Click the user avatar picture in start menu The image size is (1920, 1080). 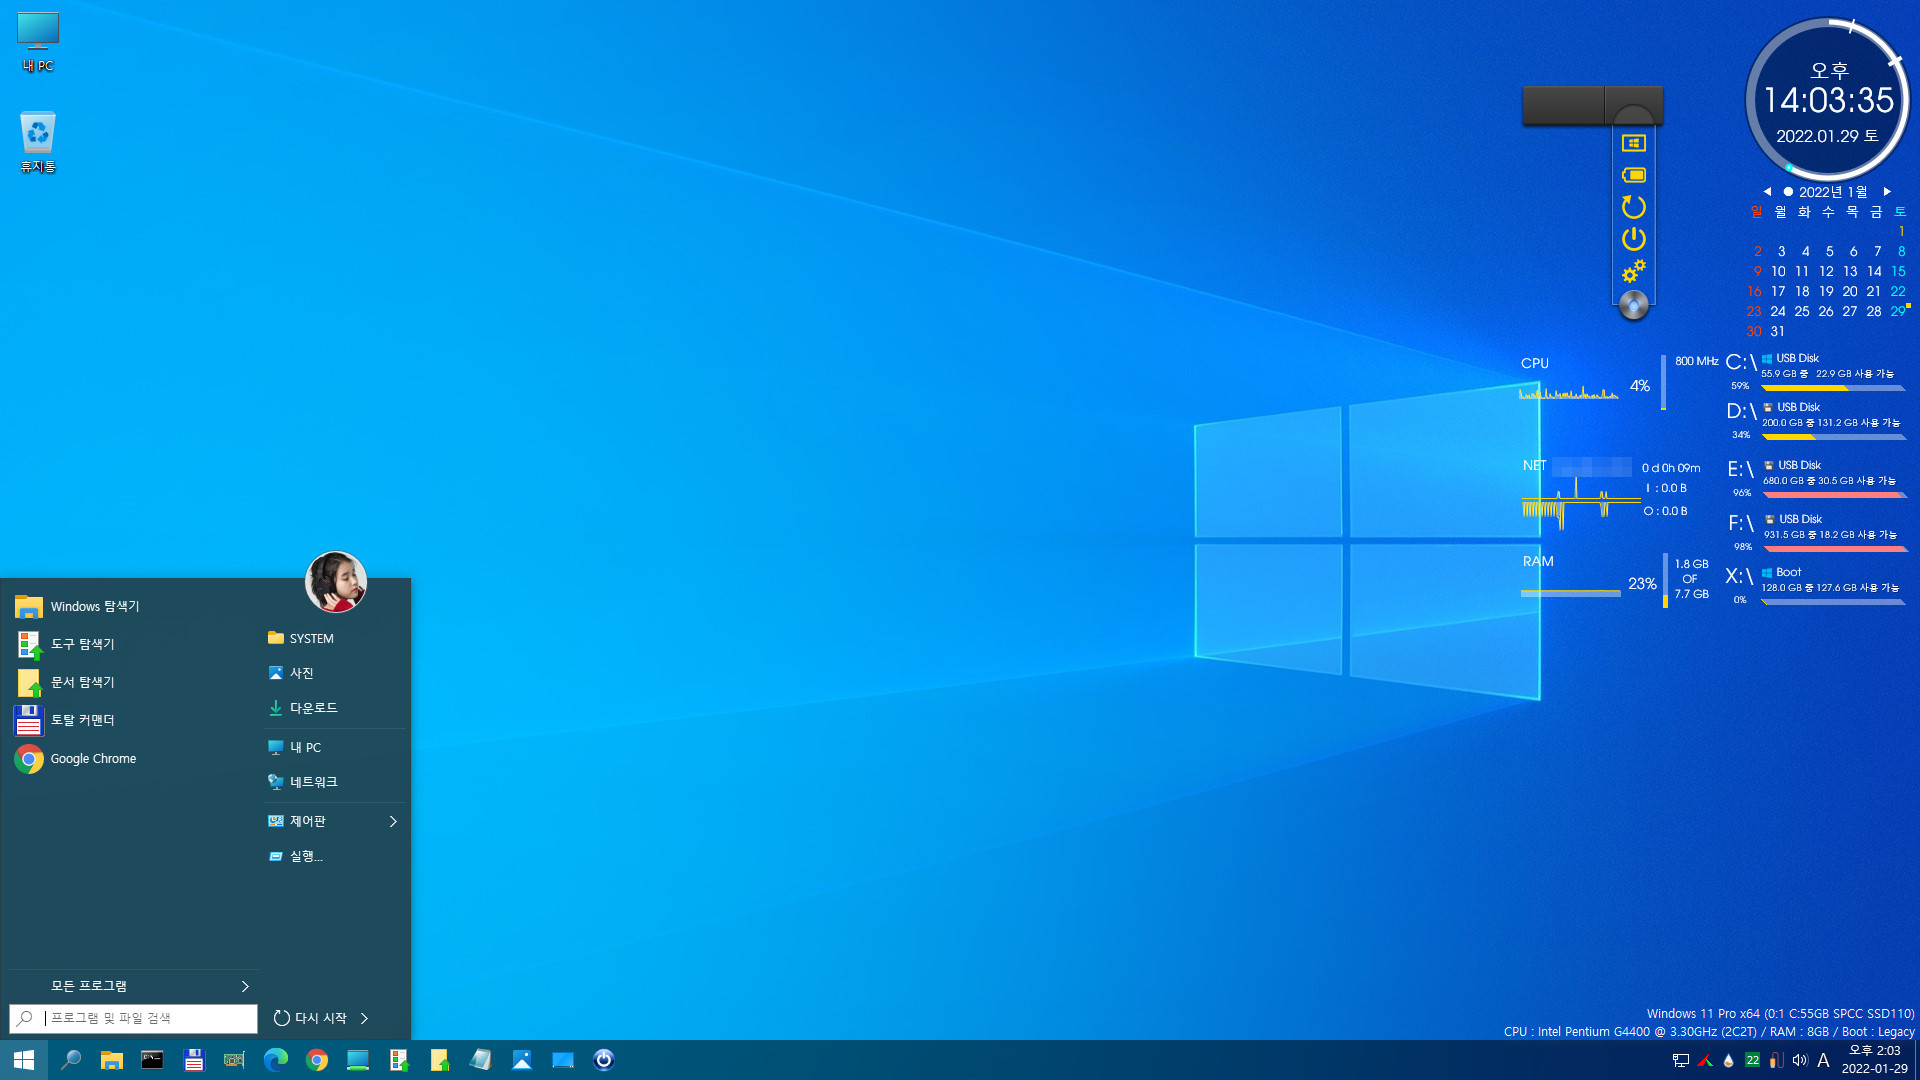(x=336, y=582)
